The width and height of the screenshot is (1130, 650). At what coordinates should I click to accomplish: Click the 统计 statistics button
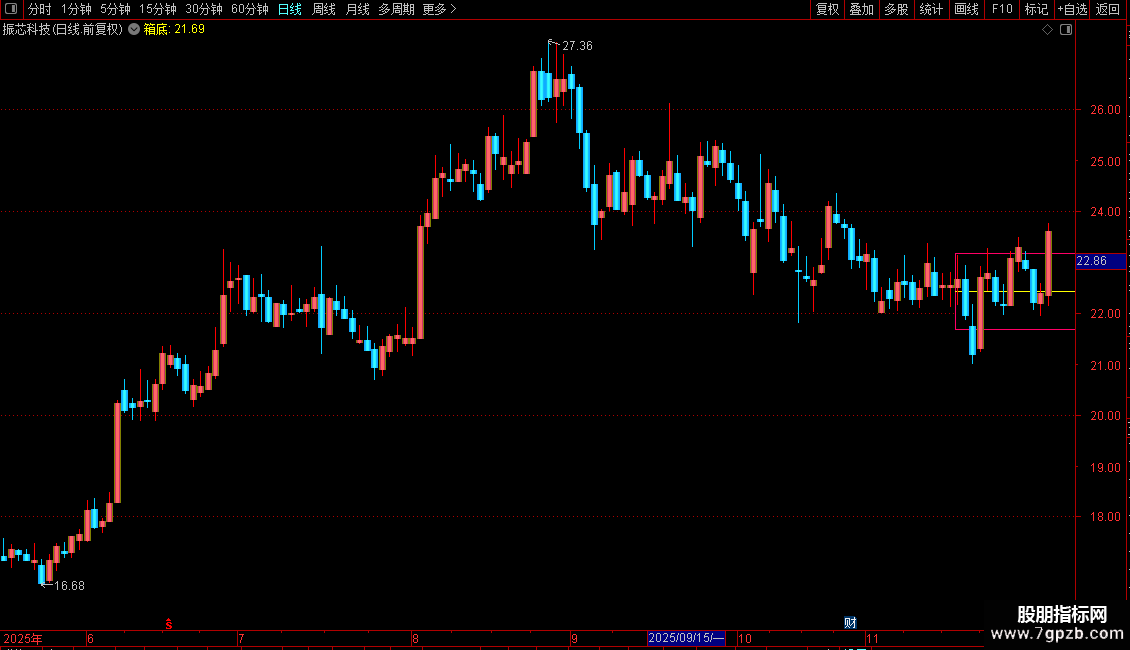coord(931,9)
